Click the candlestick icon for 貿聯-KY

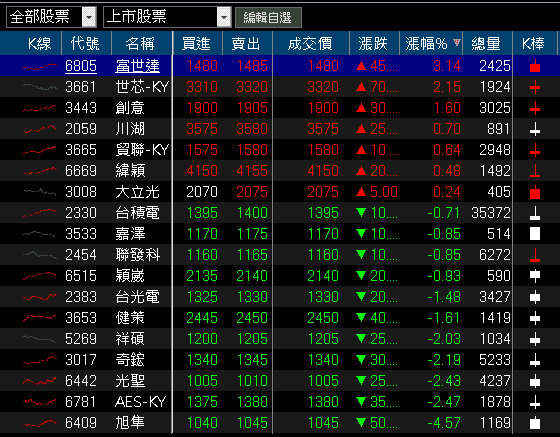pyautogui.click(x=535, y=150)
